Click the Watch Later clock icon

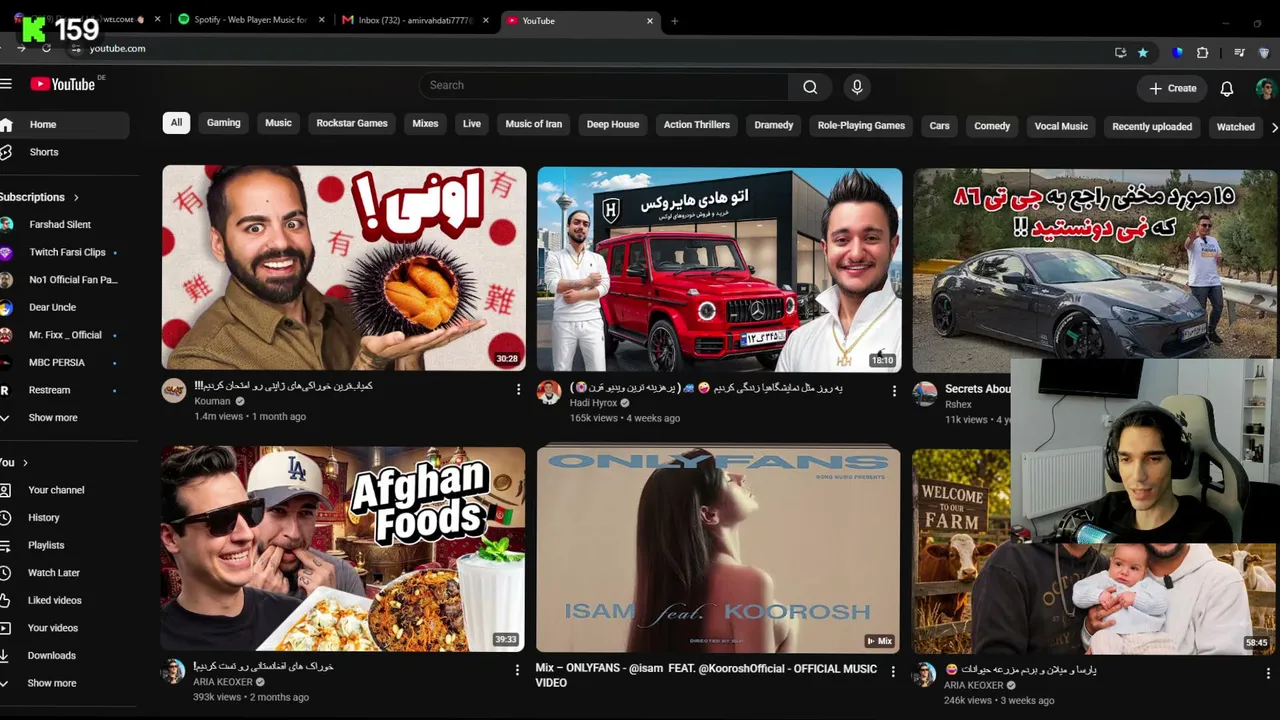tap(6, 573)
